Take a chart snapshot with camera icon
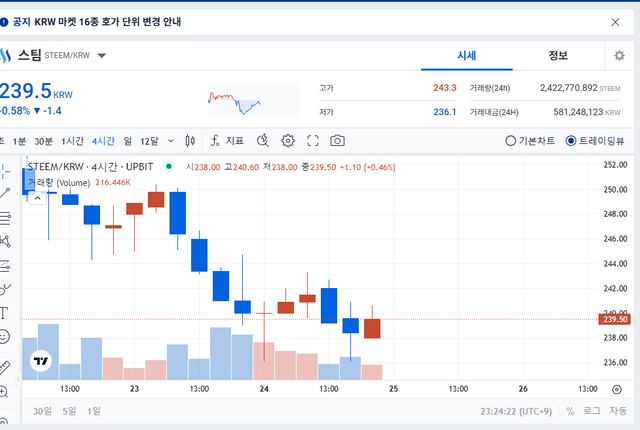This screenshot has width=640, height=430. tap(337, 141)
